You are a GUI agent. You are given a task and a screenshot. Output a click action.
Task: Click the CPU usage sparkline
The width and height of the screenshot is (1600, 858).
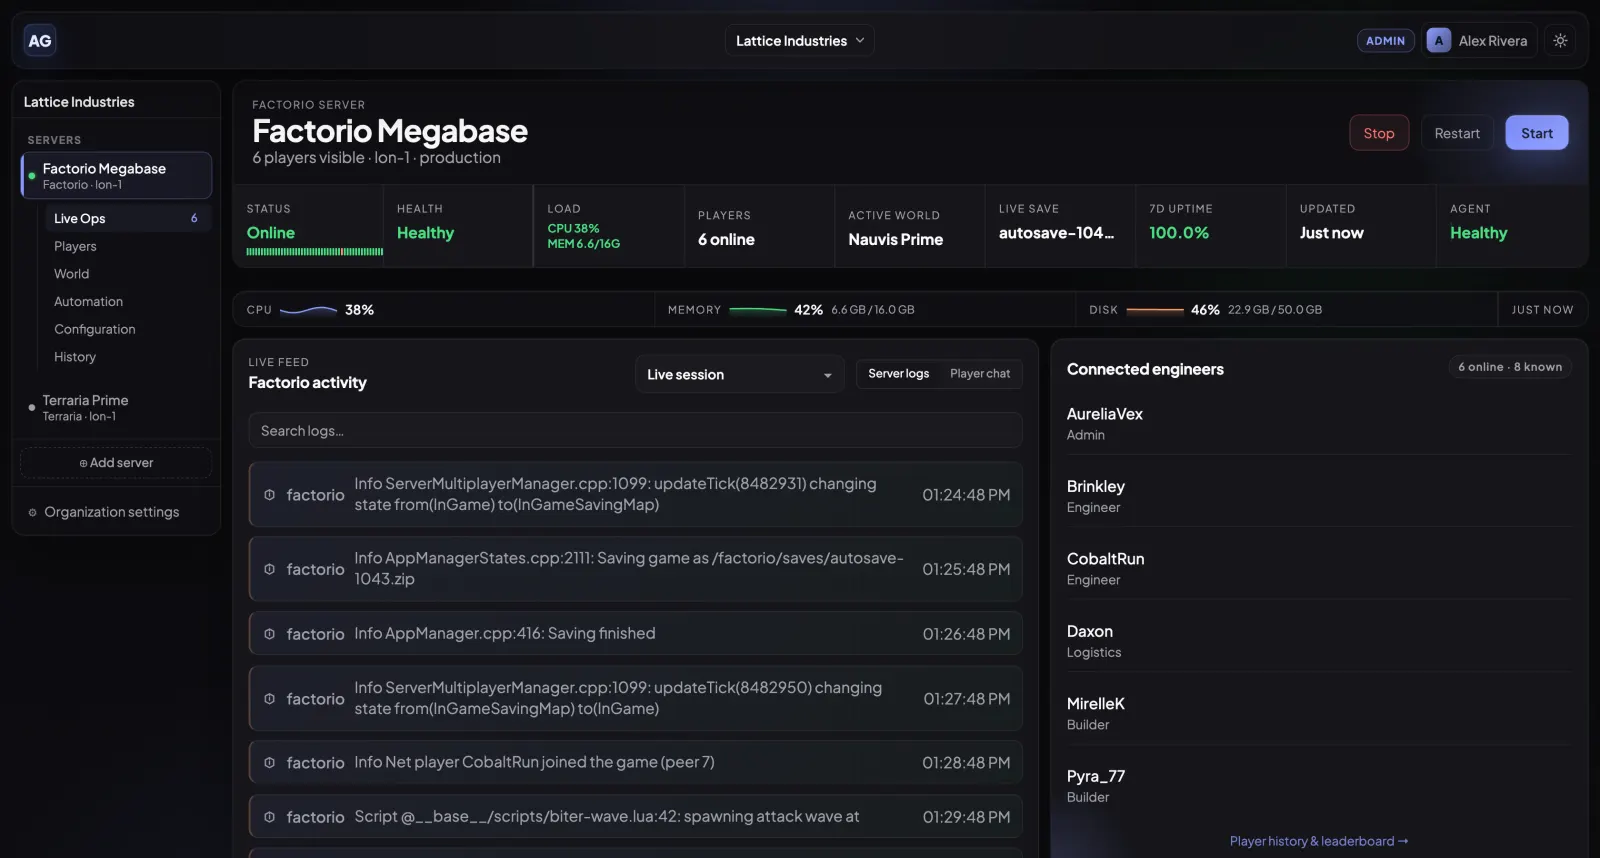pyautogui.click(x=308, y=310)
